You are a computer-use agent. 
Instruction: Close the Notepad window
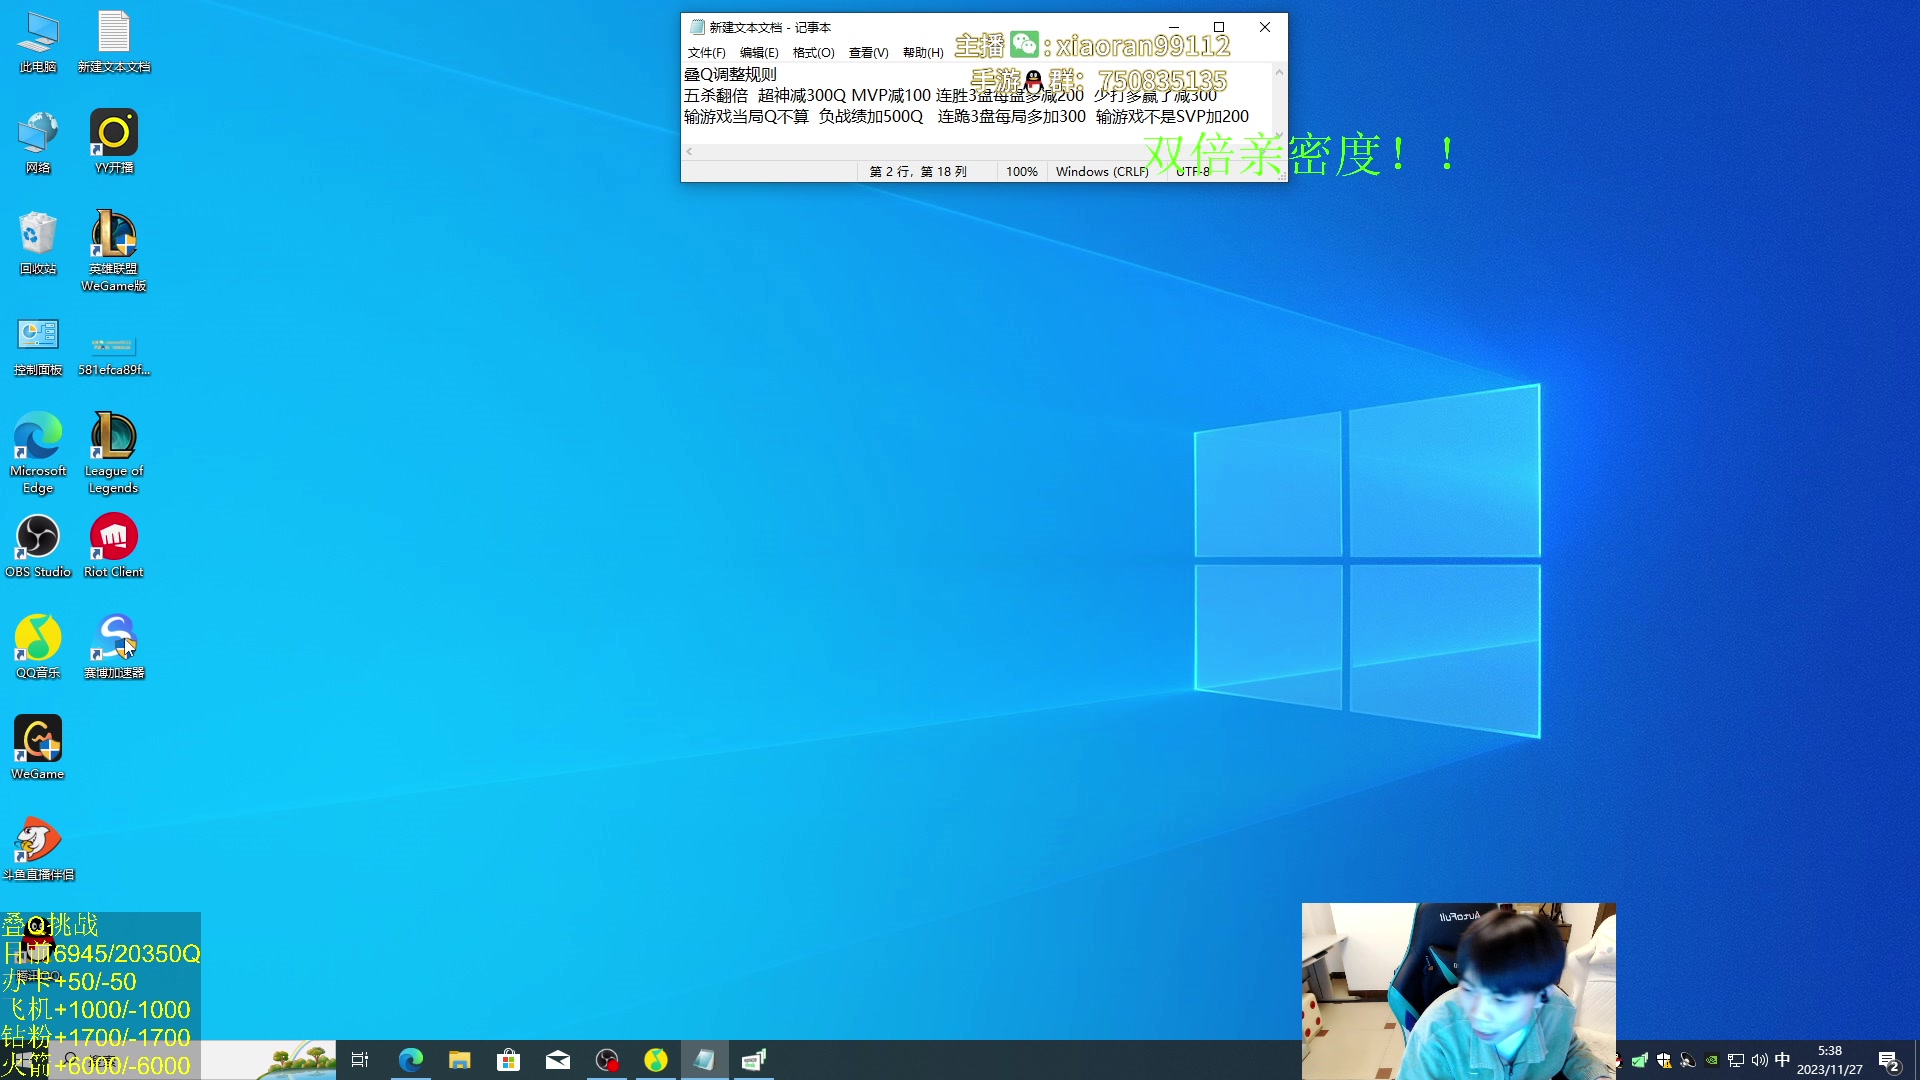tap(1265, 27)
